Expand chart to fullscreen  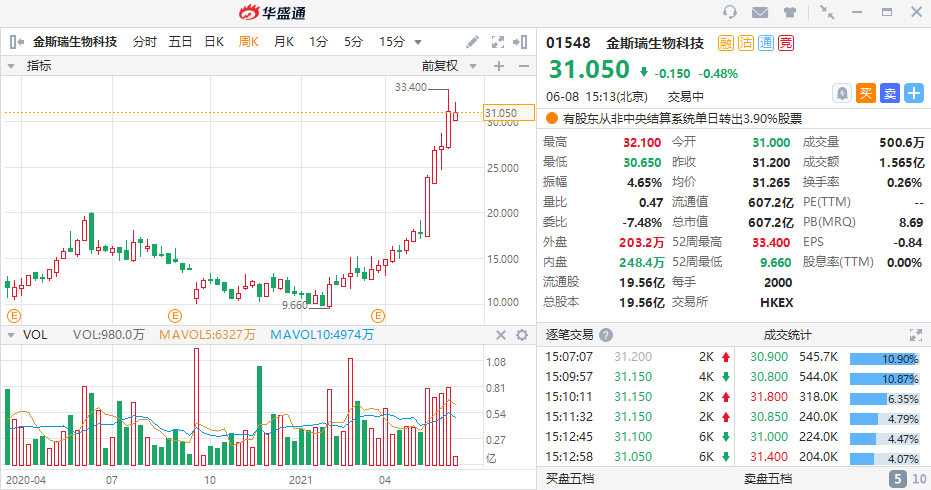(x=498, y=42)
